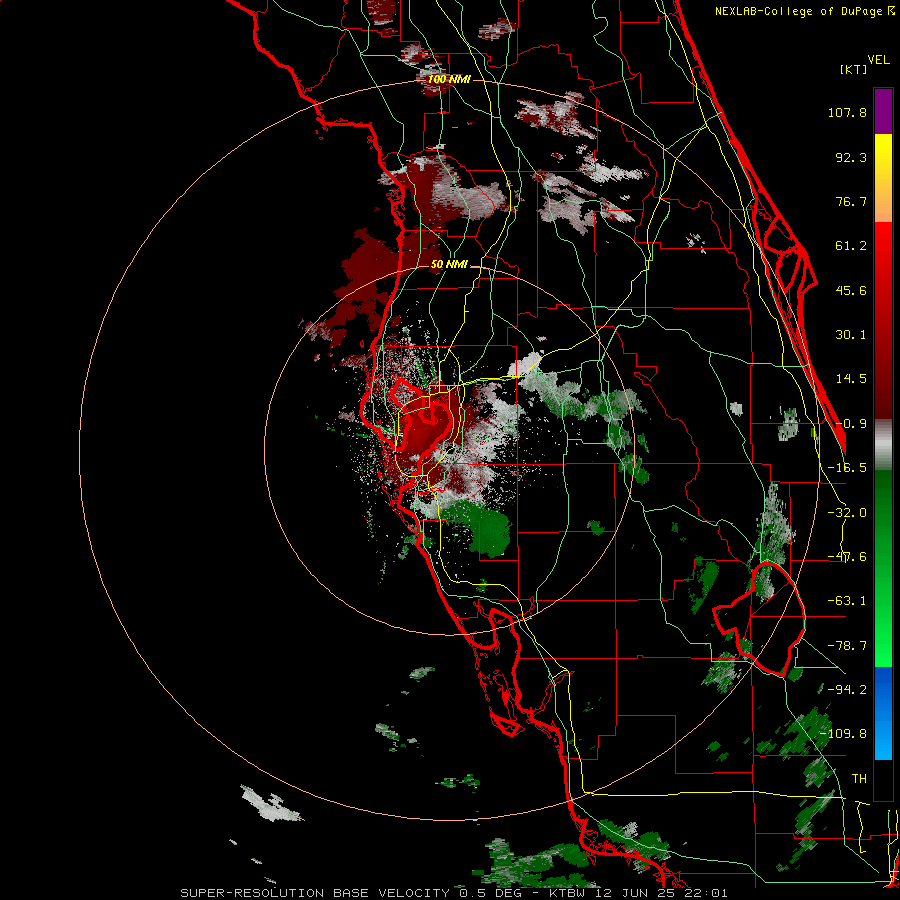Click the VEL legend title
The image size is (900, 900).
tap(879, 60)
